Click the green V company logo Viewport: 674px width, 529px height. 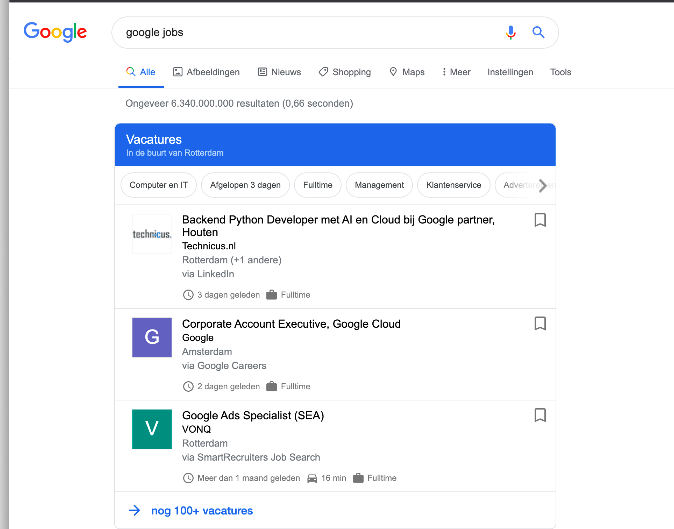pos(152,429)
